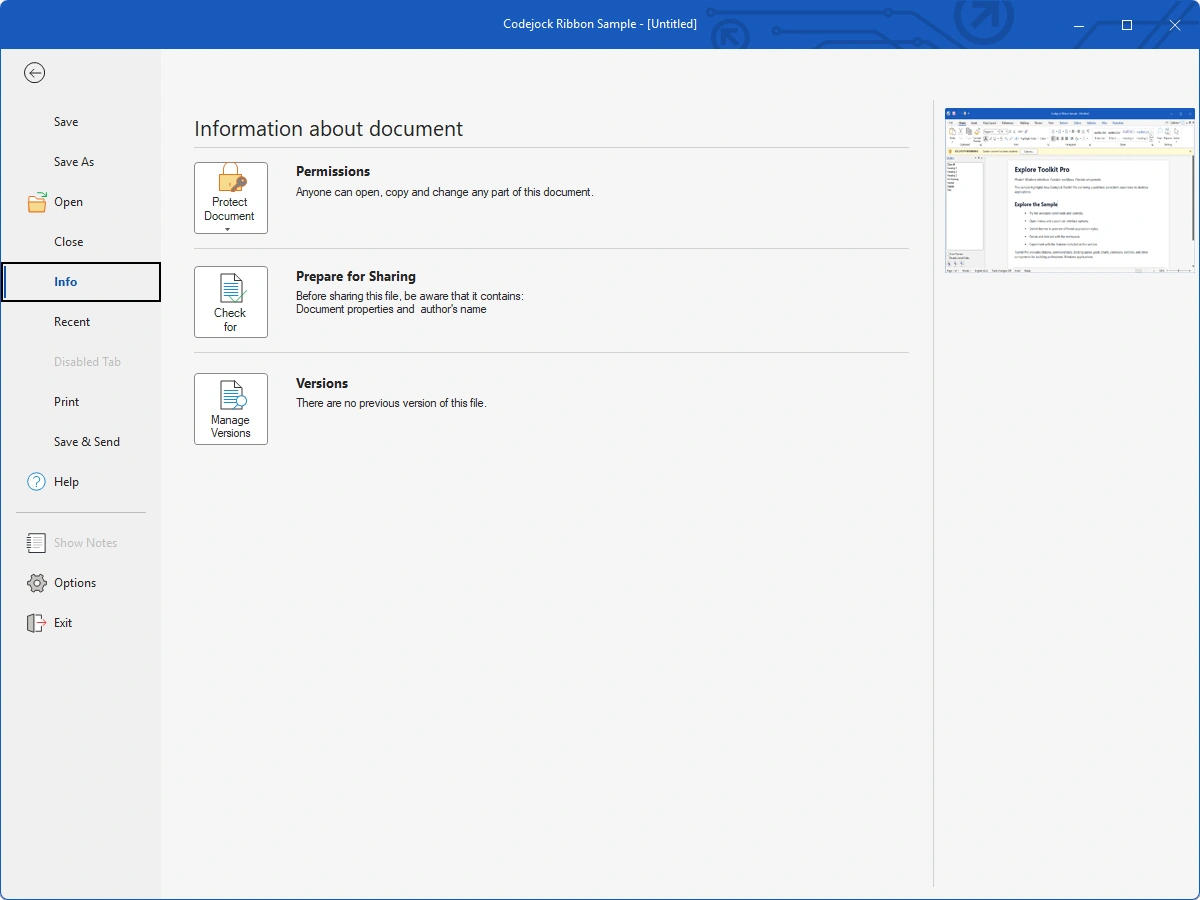Click the Options gear icon

[x=37, y=583]
